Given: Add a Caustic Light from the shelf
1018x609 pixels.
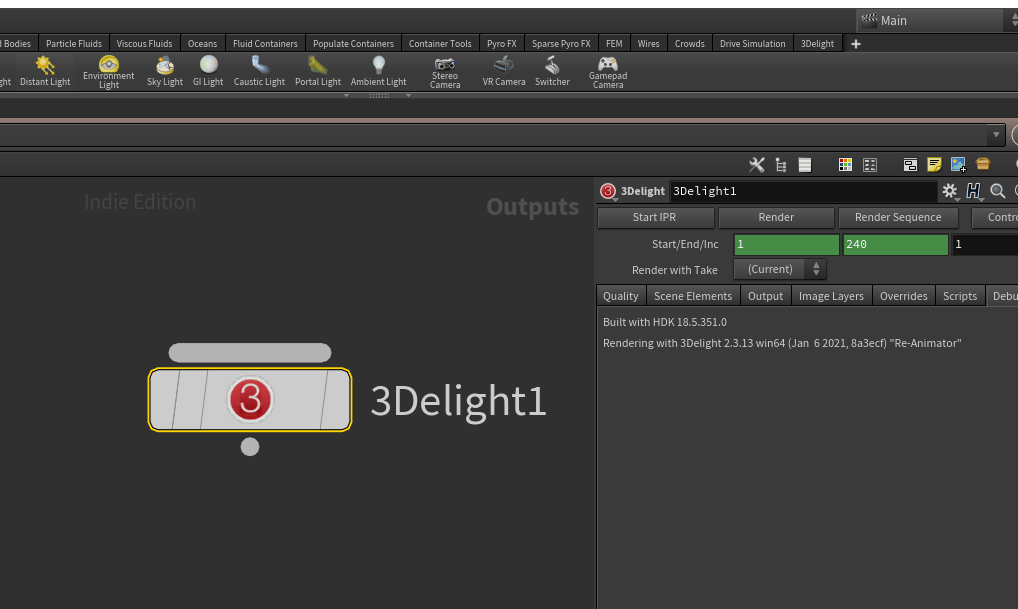Looking at the screenshot, I should point(259,71).
